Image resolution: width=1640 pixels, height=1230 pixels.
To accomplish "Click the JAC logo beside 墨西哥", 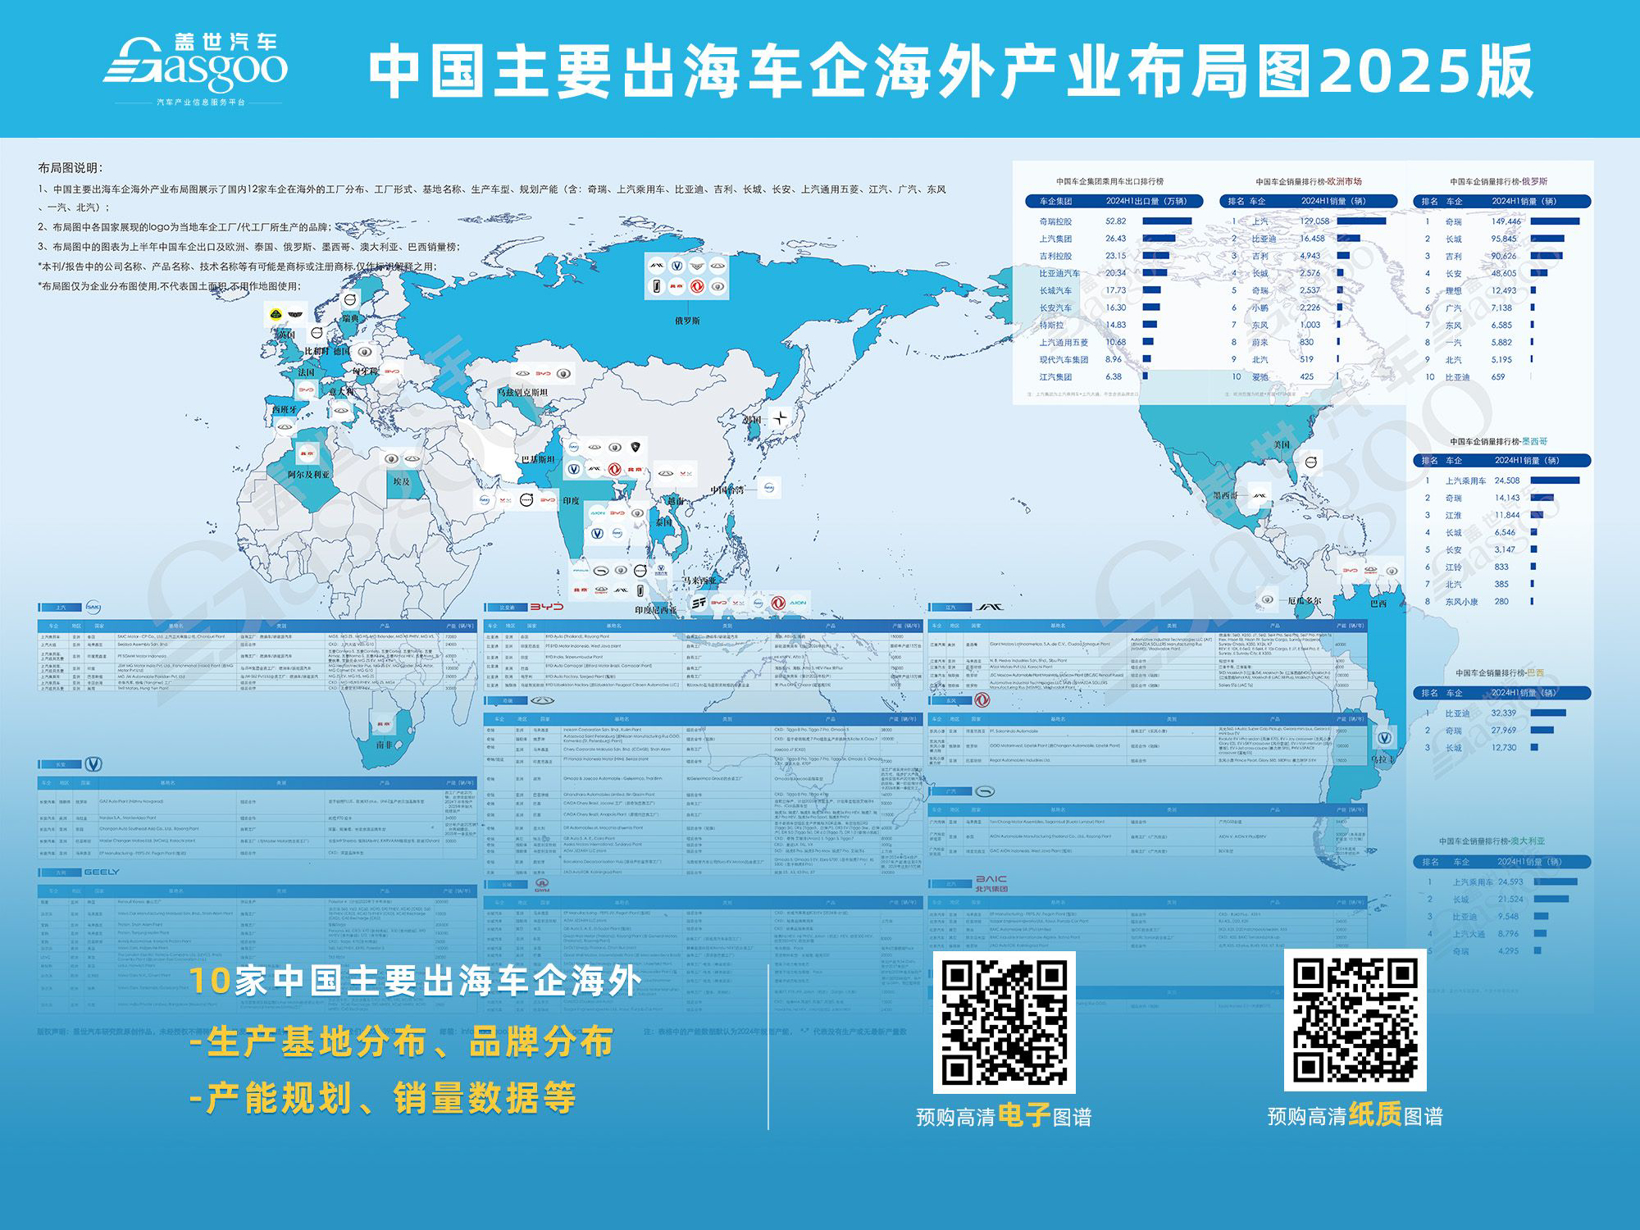I will pos(1259,495).
